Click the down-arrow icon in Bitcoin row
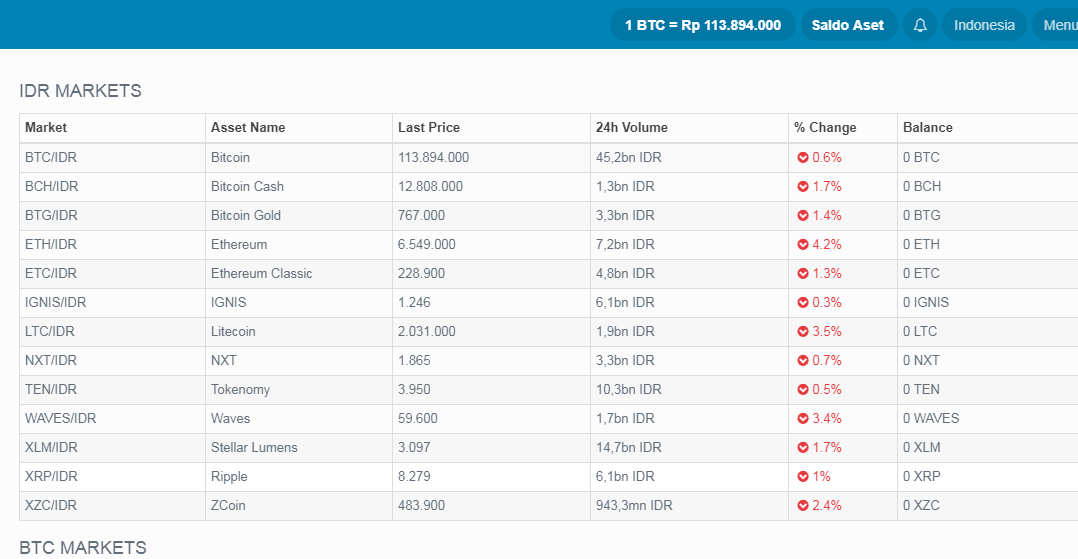Image resolution: width=1078 pixels, height=559 pixels. point(802,158)
